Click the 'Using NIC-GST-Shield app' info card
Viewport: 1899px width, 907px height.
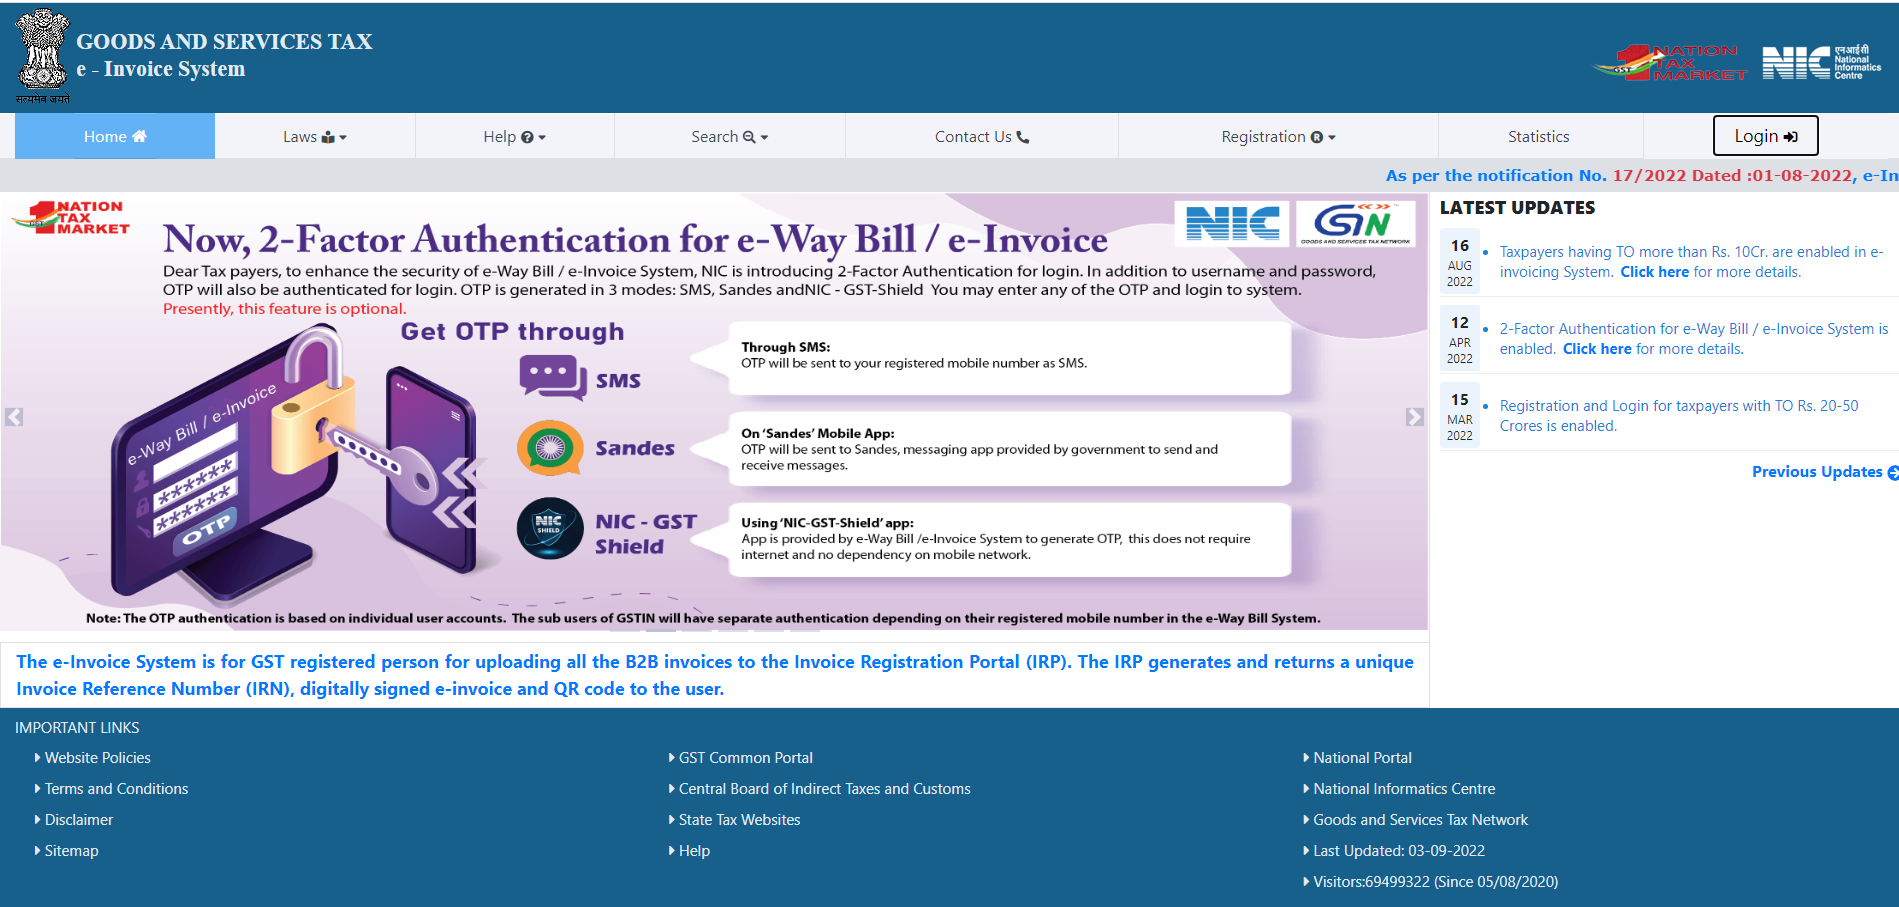pos(1010,540)
